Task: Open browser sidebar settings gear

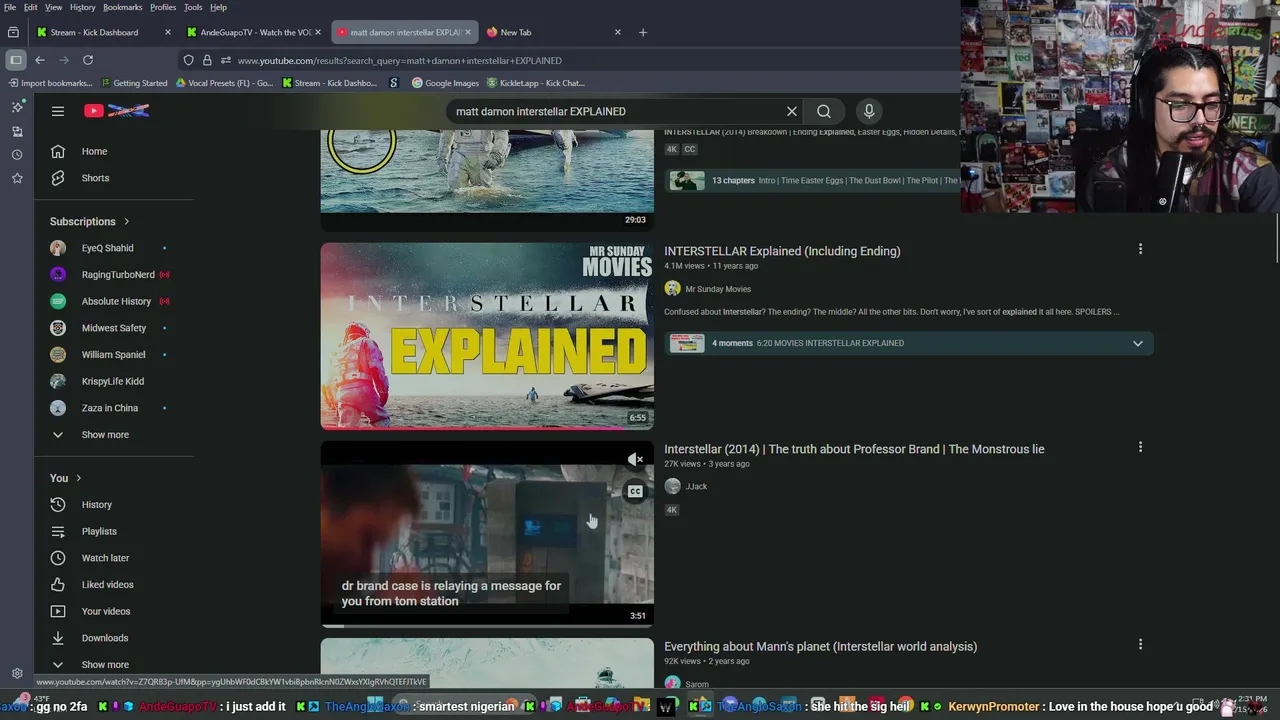Action: click(17, 673)
